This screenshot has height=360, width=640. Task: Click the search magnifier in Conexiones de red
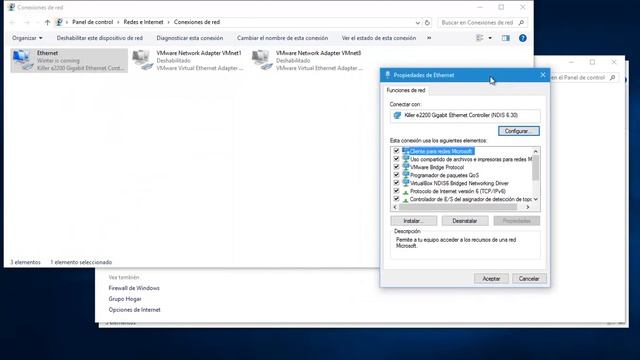[x=521, y=22]
